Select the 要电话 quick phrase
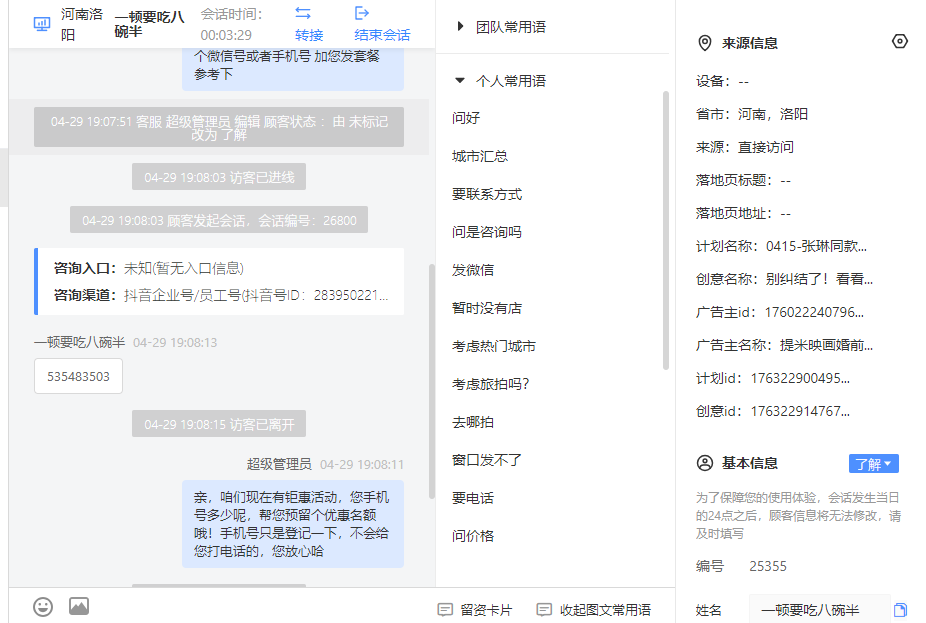 [472, 498]
